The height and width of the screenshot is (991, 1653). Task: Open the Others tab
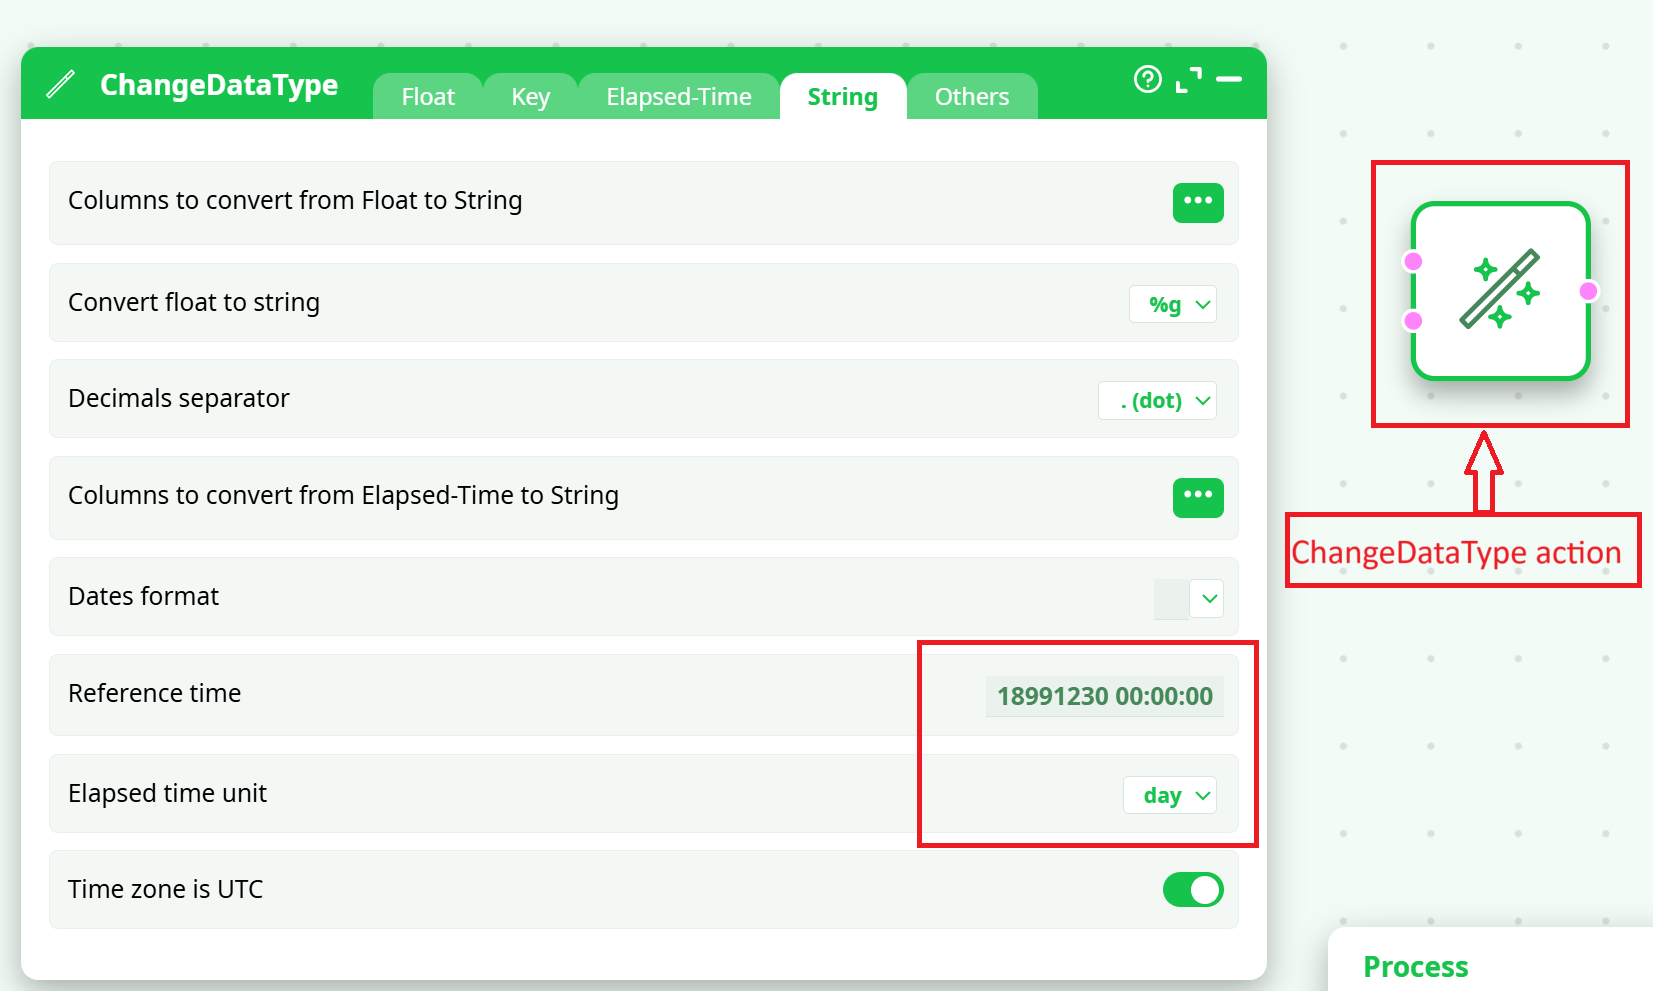(x=971, y=97)
